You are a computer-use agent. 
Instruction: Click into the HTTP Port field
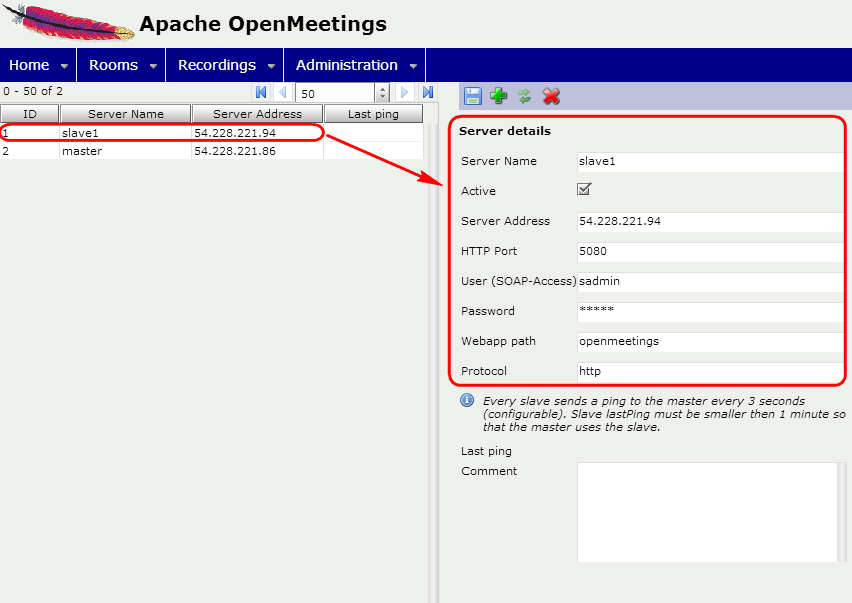710,251
